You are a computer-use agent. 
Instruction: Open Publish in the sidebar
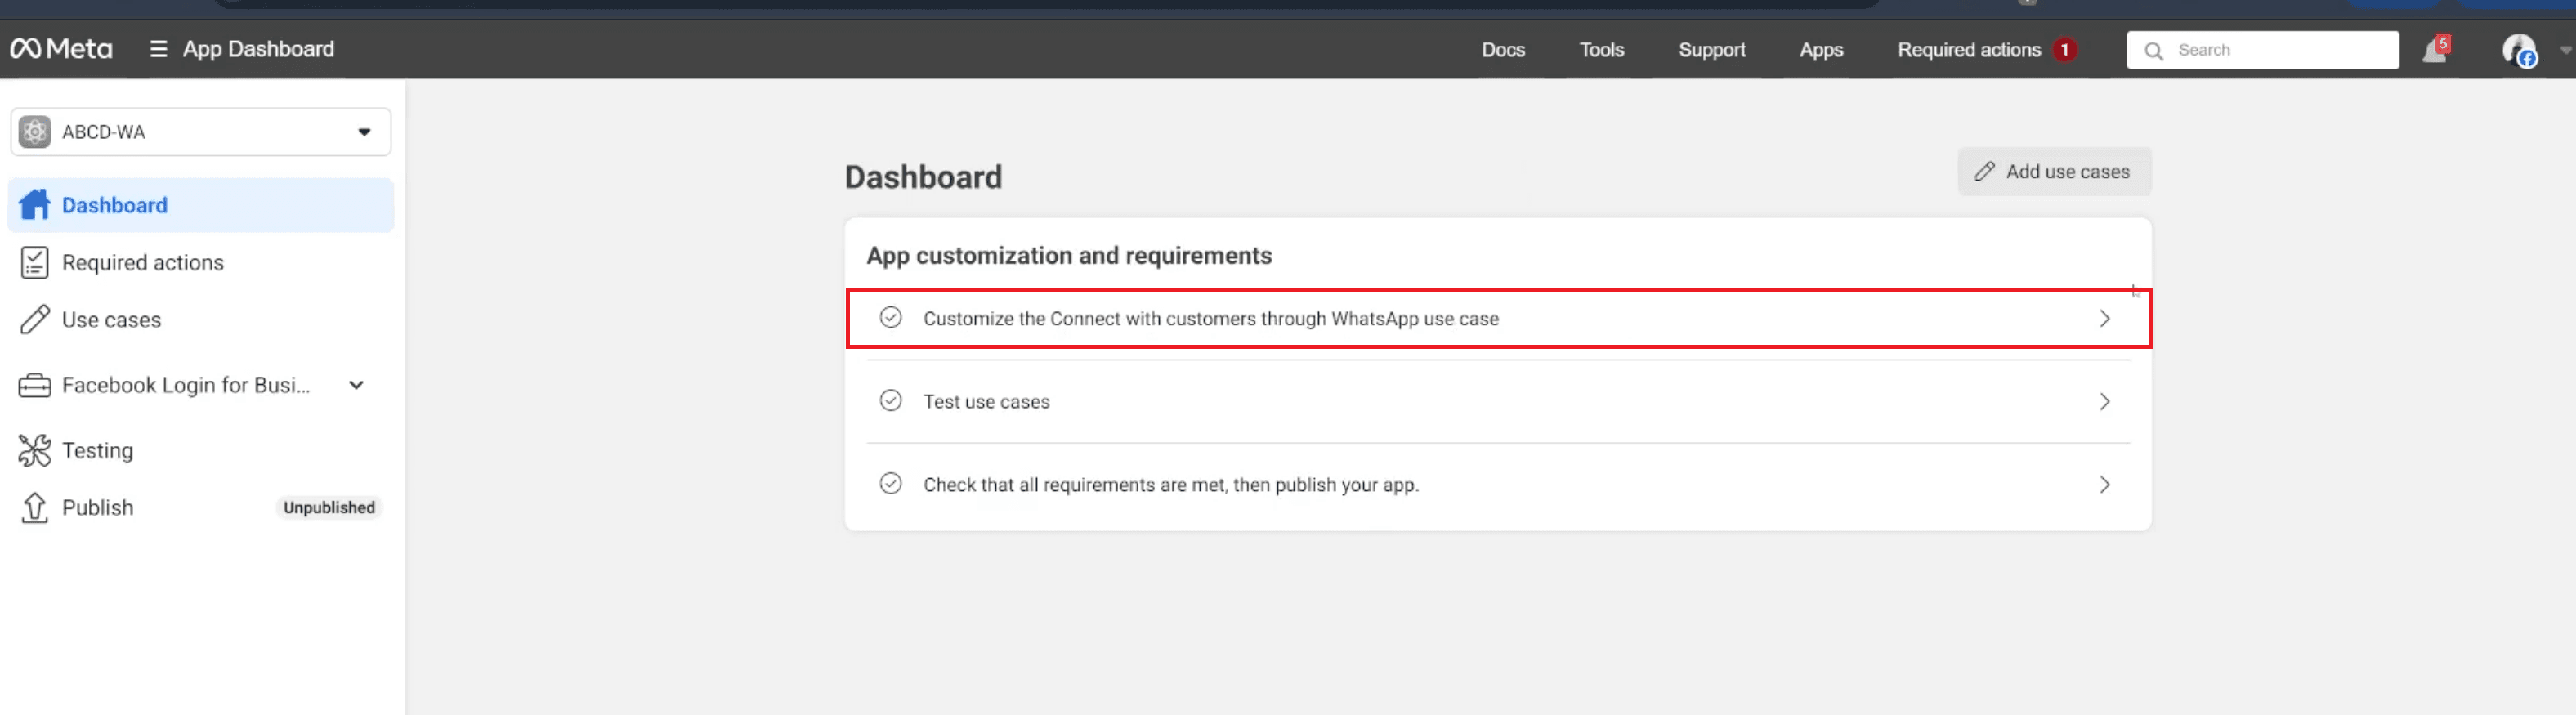[x=97, y=508]
